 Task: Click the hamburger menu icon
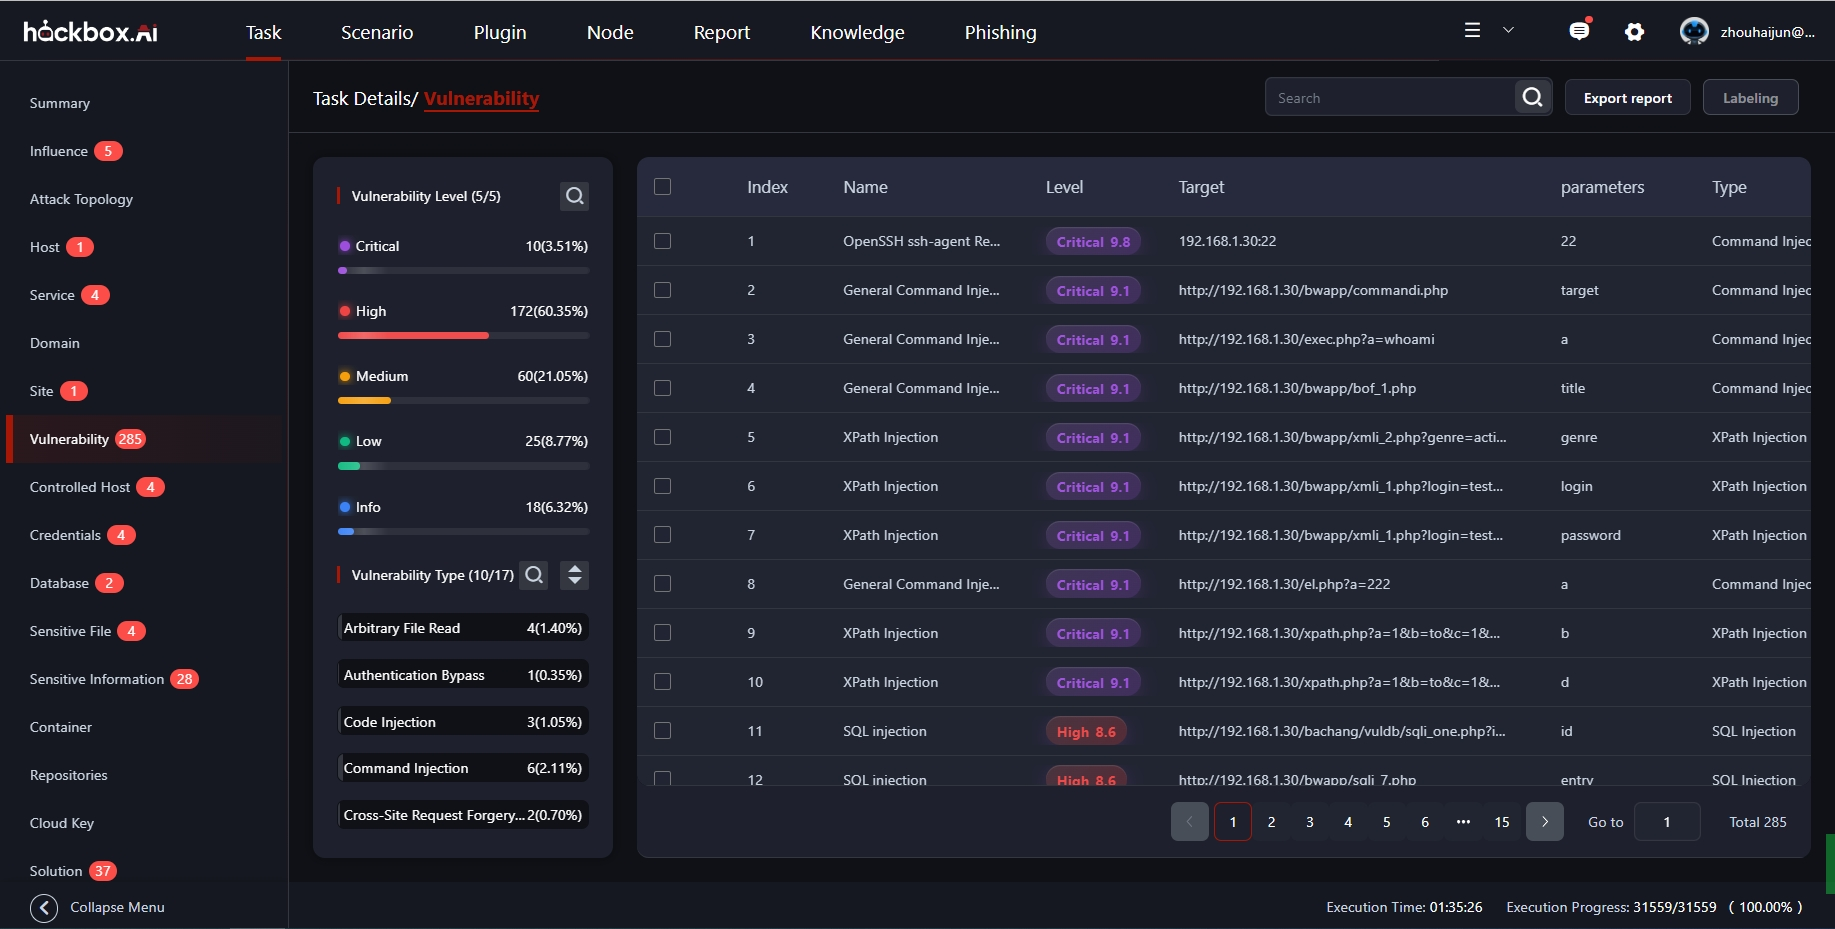click(1471, 30)
